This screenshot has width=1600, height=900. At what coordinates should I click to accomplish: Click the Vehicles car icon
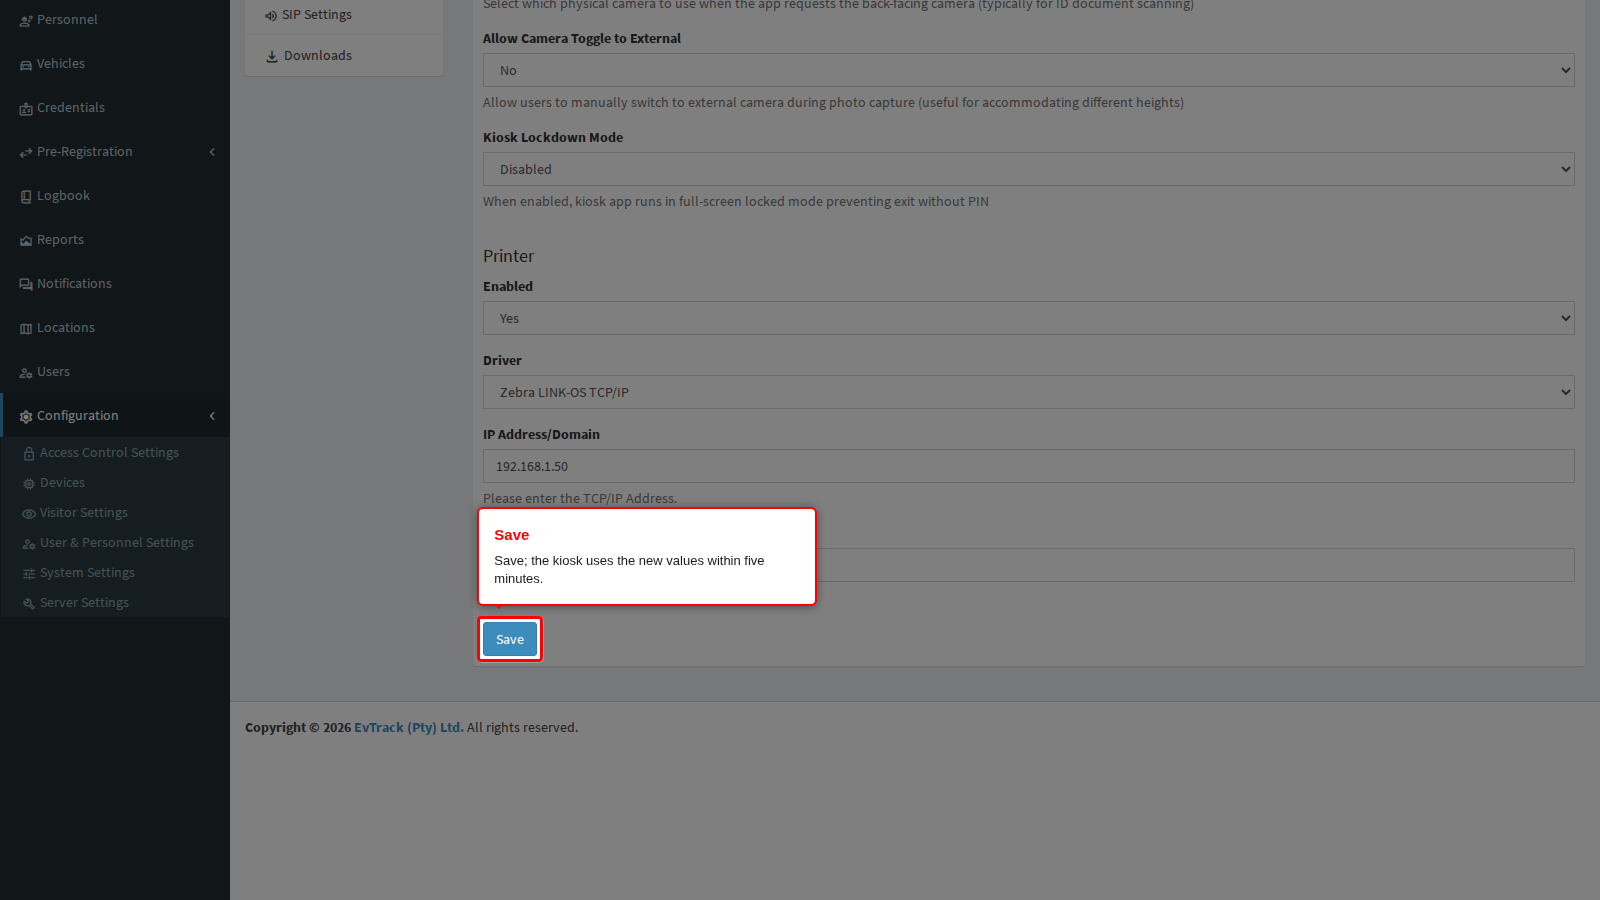(26, 64)
